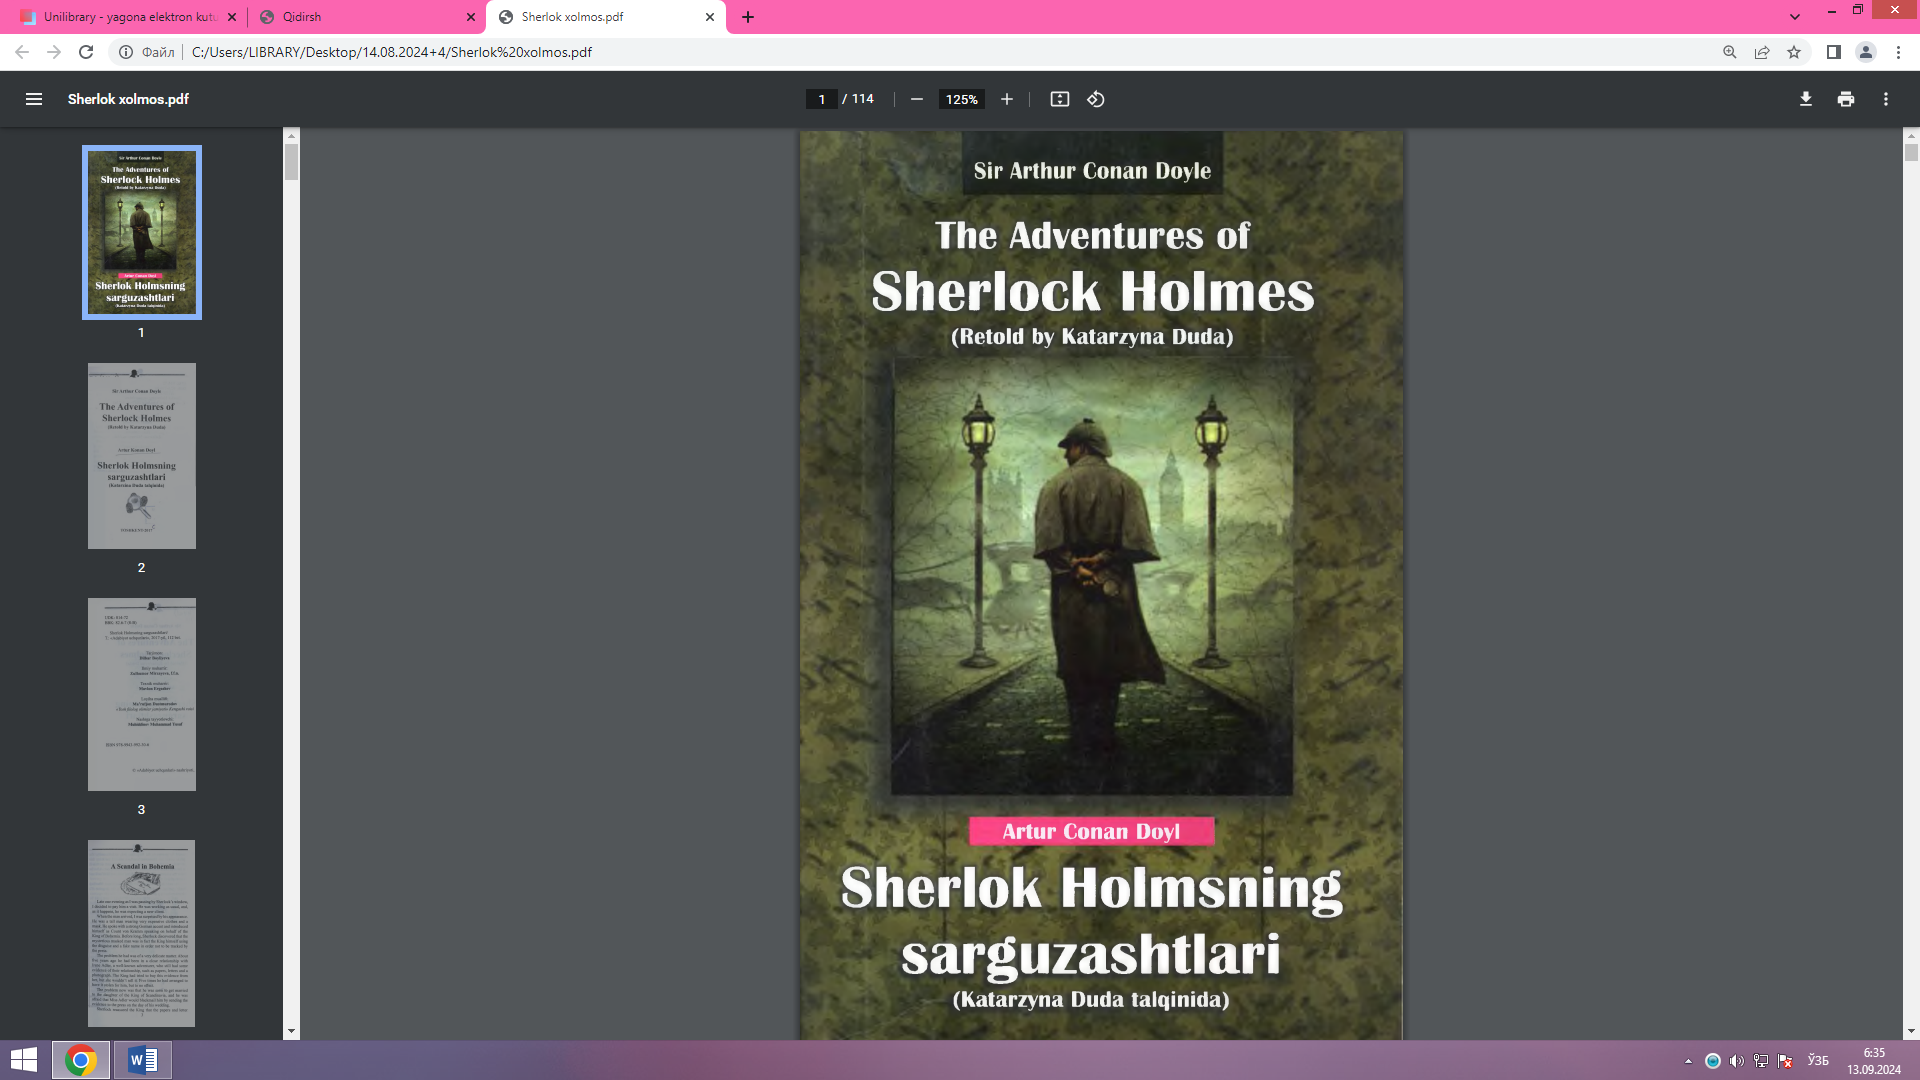Open the Chrome three-dot menu
The image size is (1920, 1080).
pos(1898,52)
